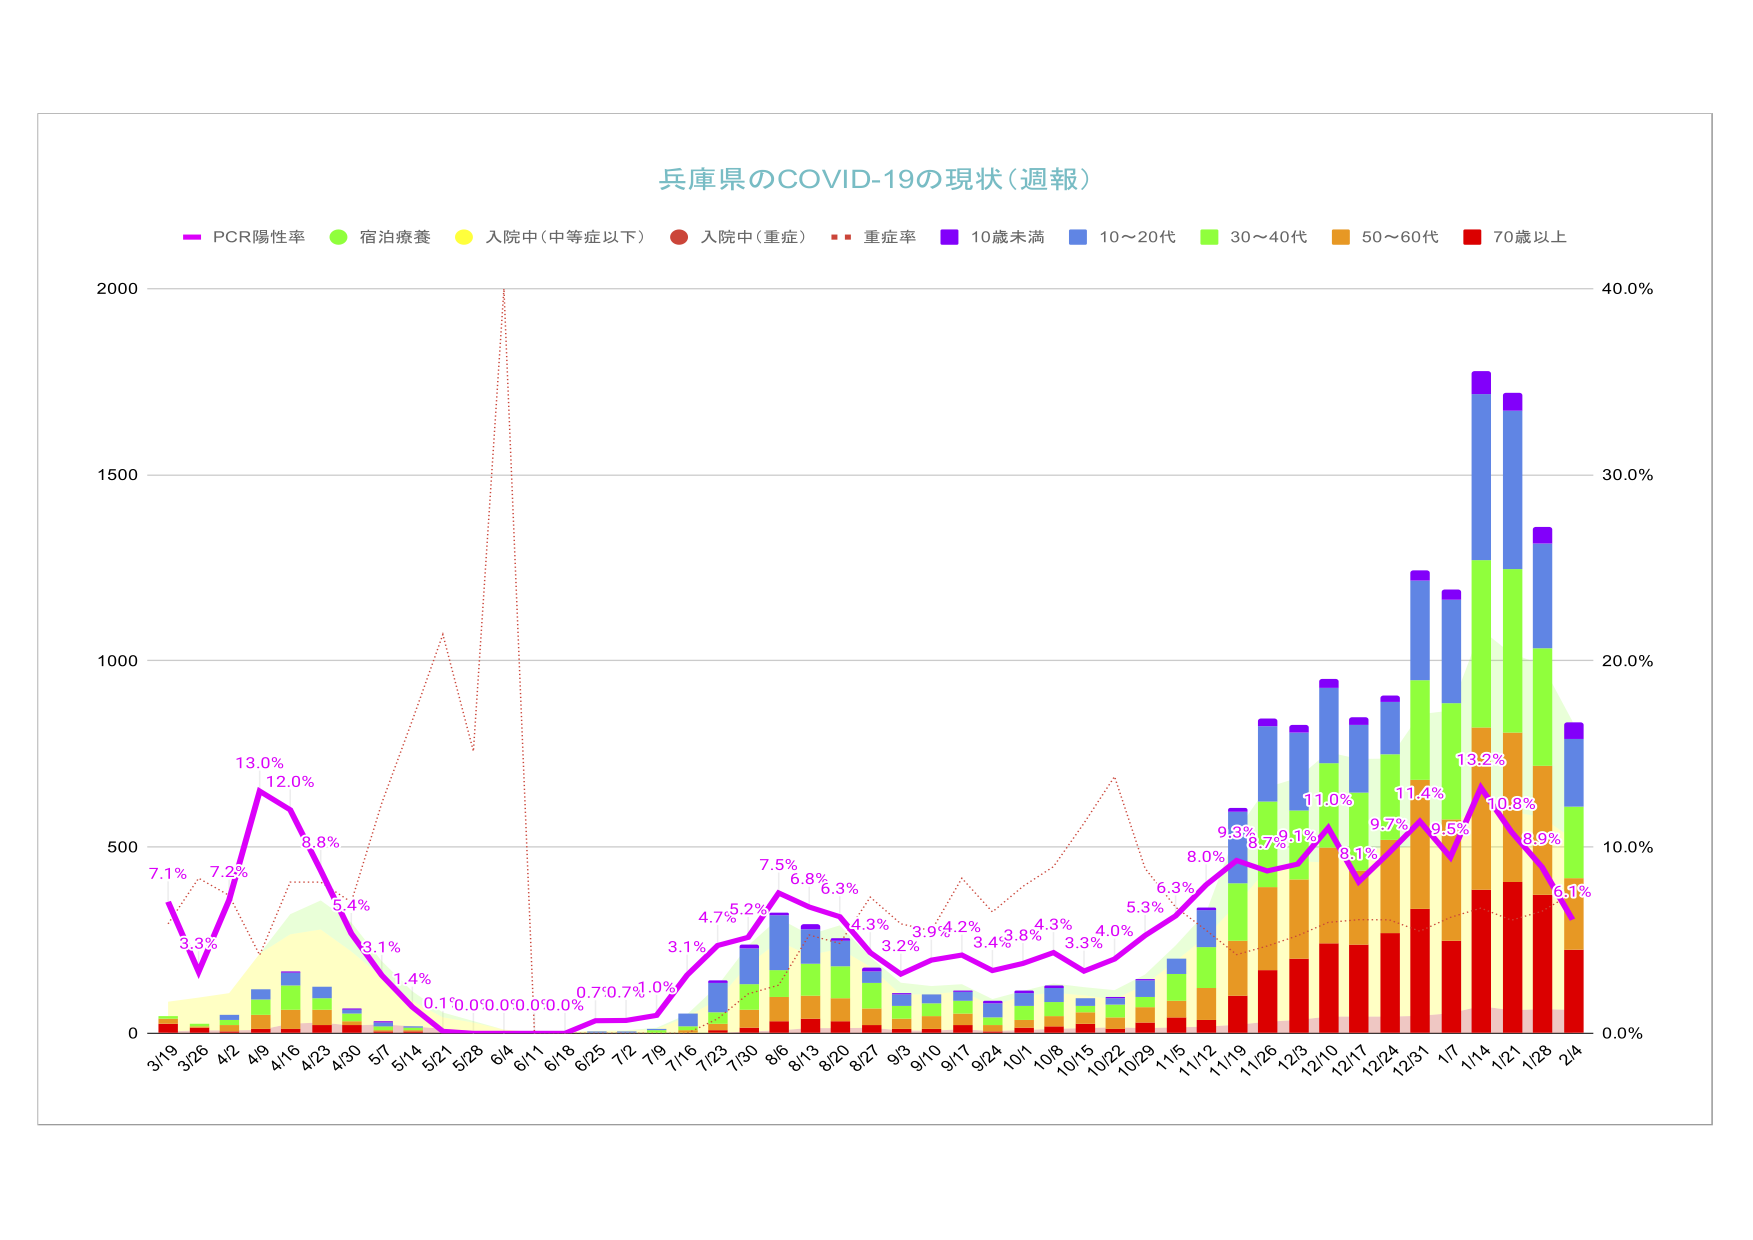This screenshot has width=1753, height=1240.
Task: Click the 40.0% label on right axis
Action: point(1627,289)
